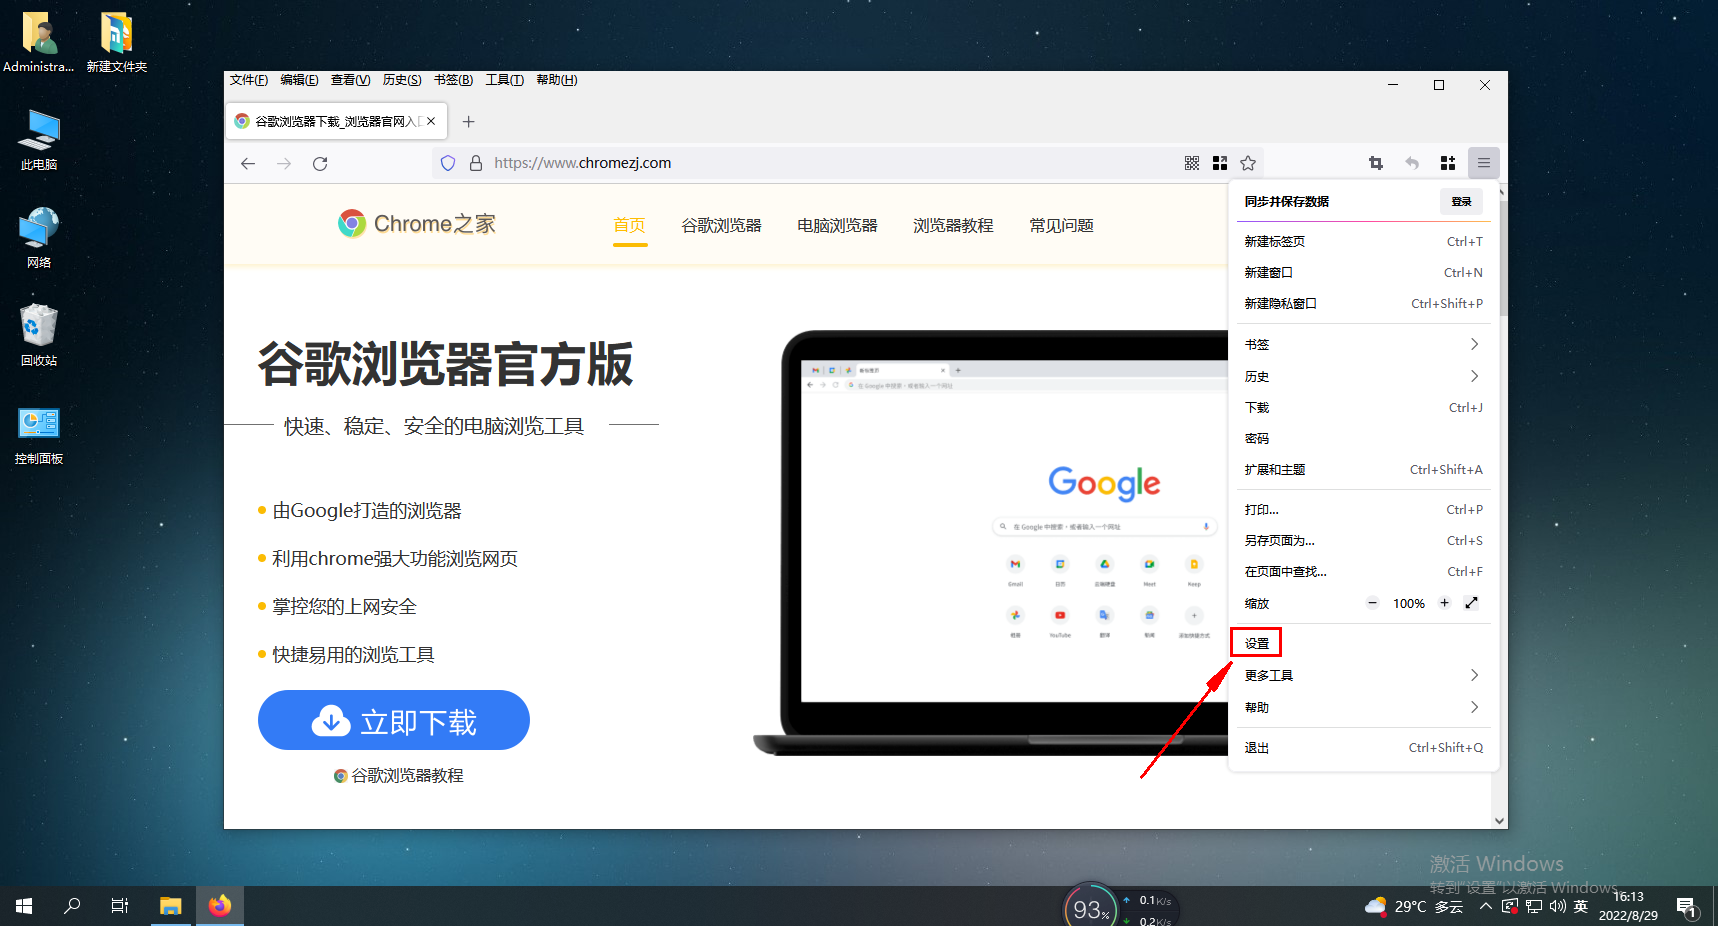
Task: Open the 网络 desktop icon
Action: (39, 238)
